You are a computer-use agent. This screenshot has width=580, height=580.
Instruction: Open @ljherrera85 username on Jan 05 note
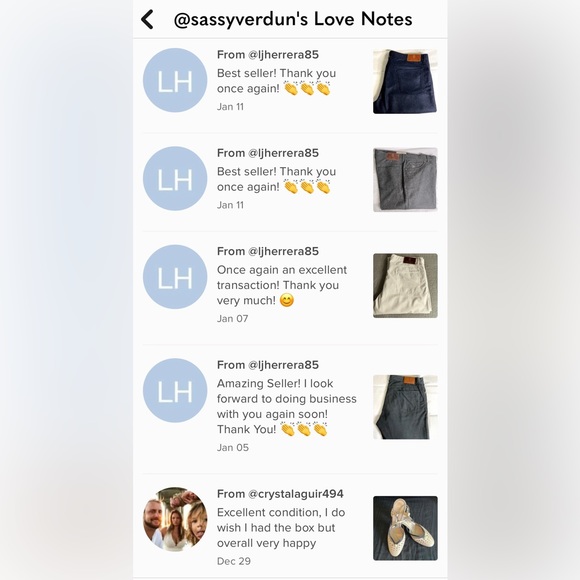pos(283,365)
